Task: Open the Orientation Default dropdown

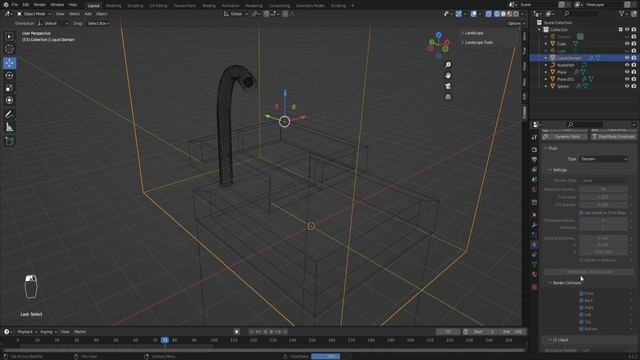Action: [x=53, y=24]
